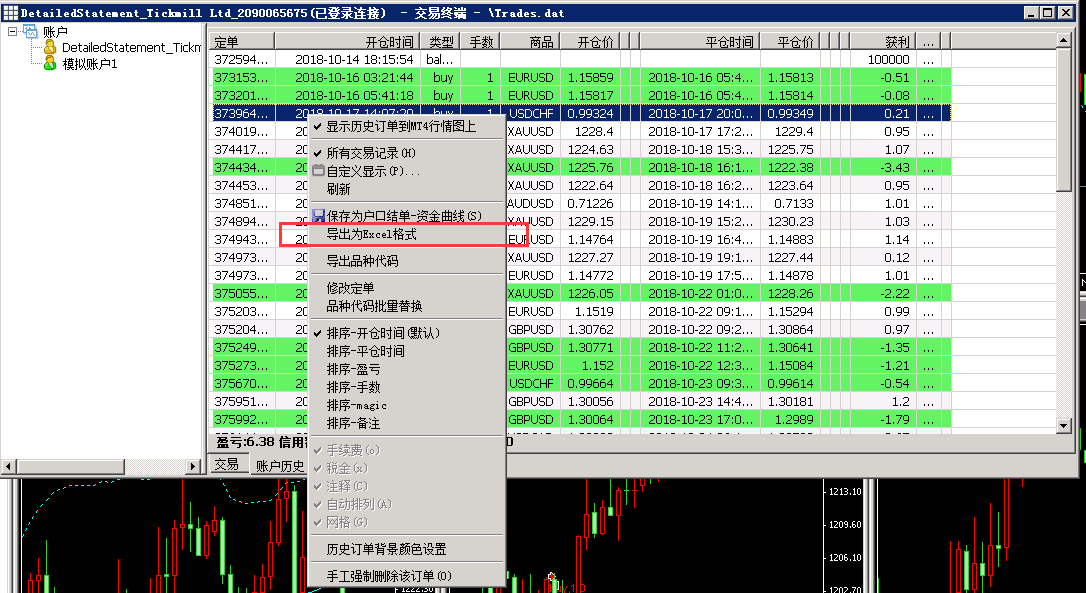Select 排序-开仓时间 (默认) sort option

382,333
